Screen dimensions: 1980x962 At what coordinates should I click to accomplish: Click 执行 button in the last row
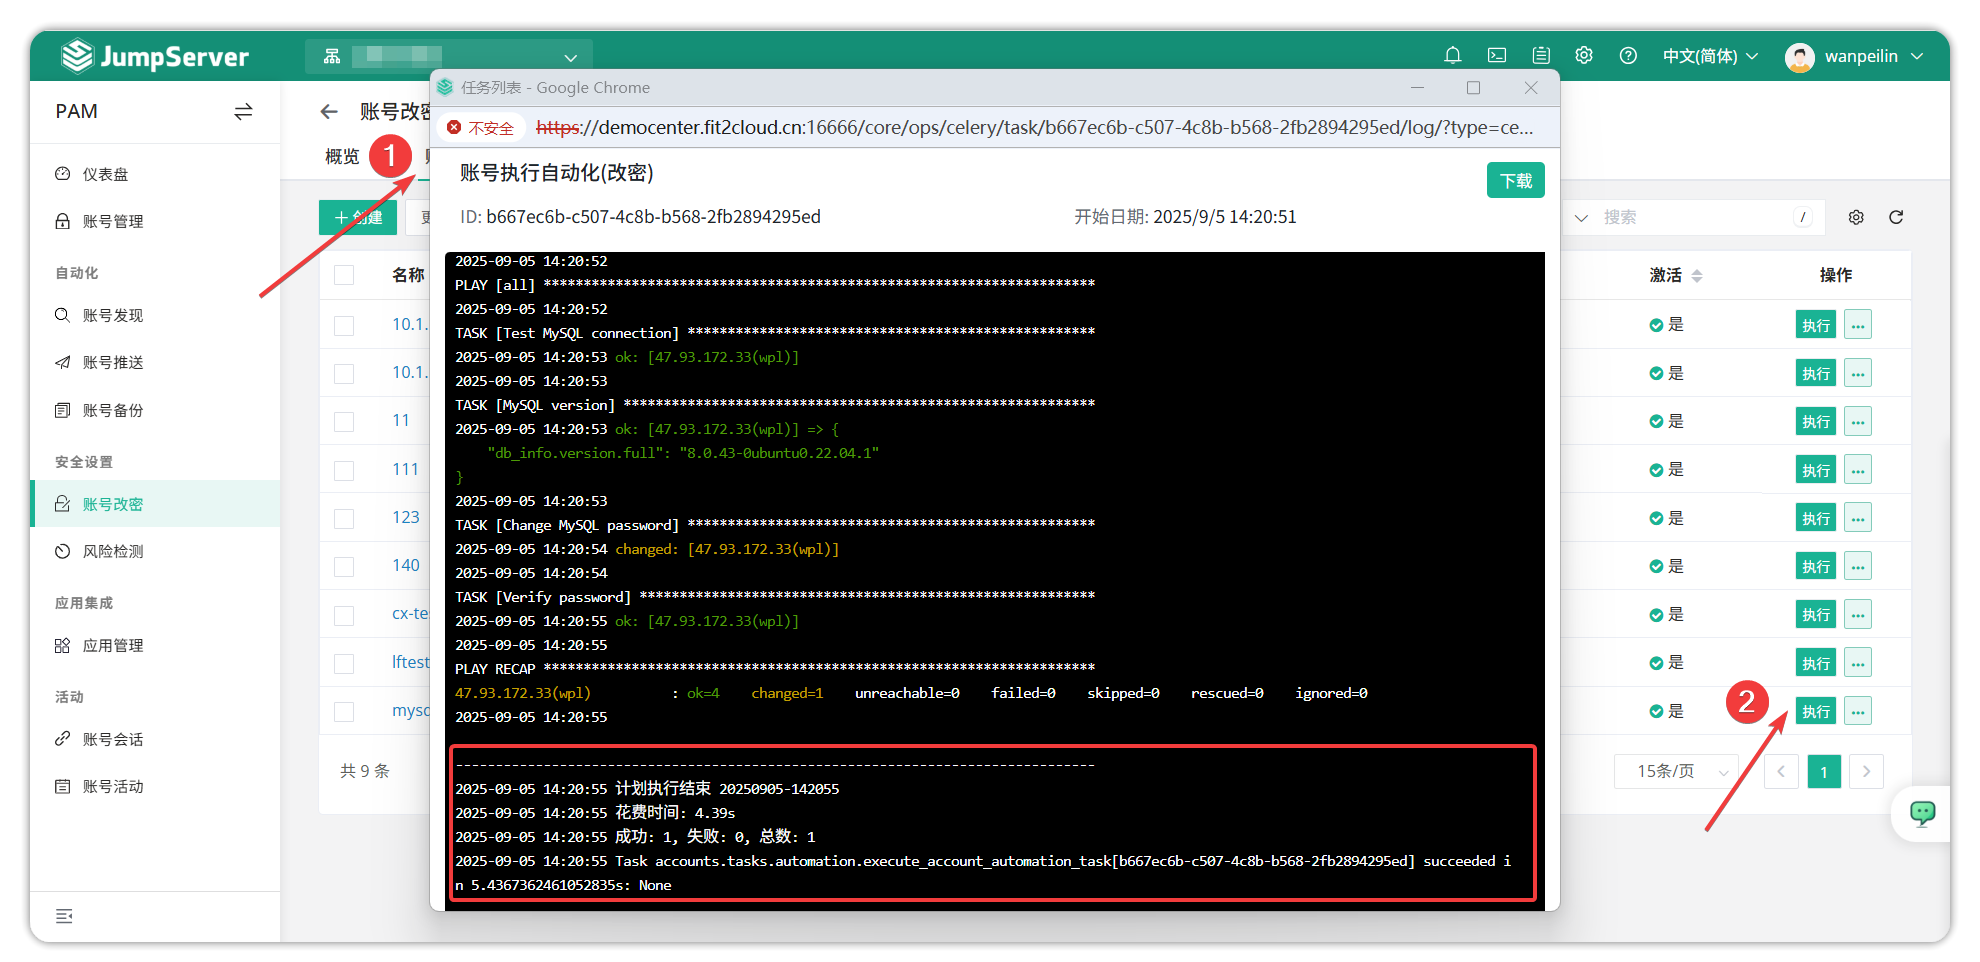1815,712
